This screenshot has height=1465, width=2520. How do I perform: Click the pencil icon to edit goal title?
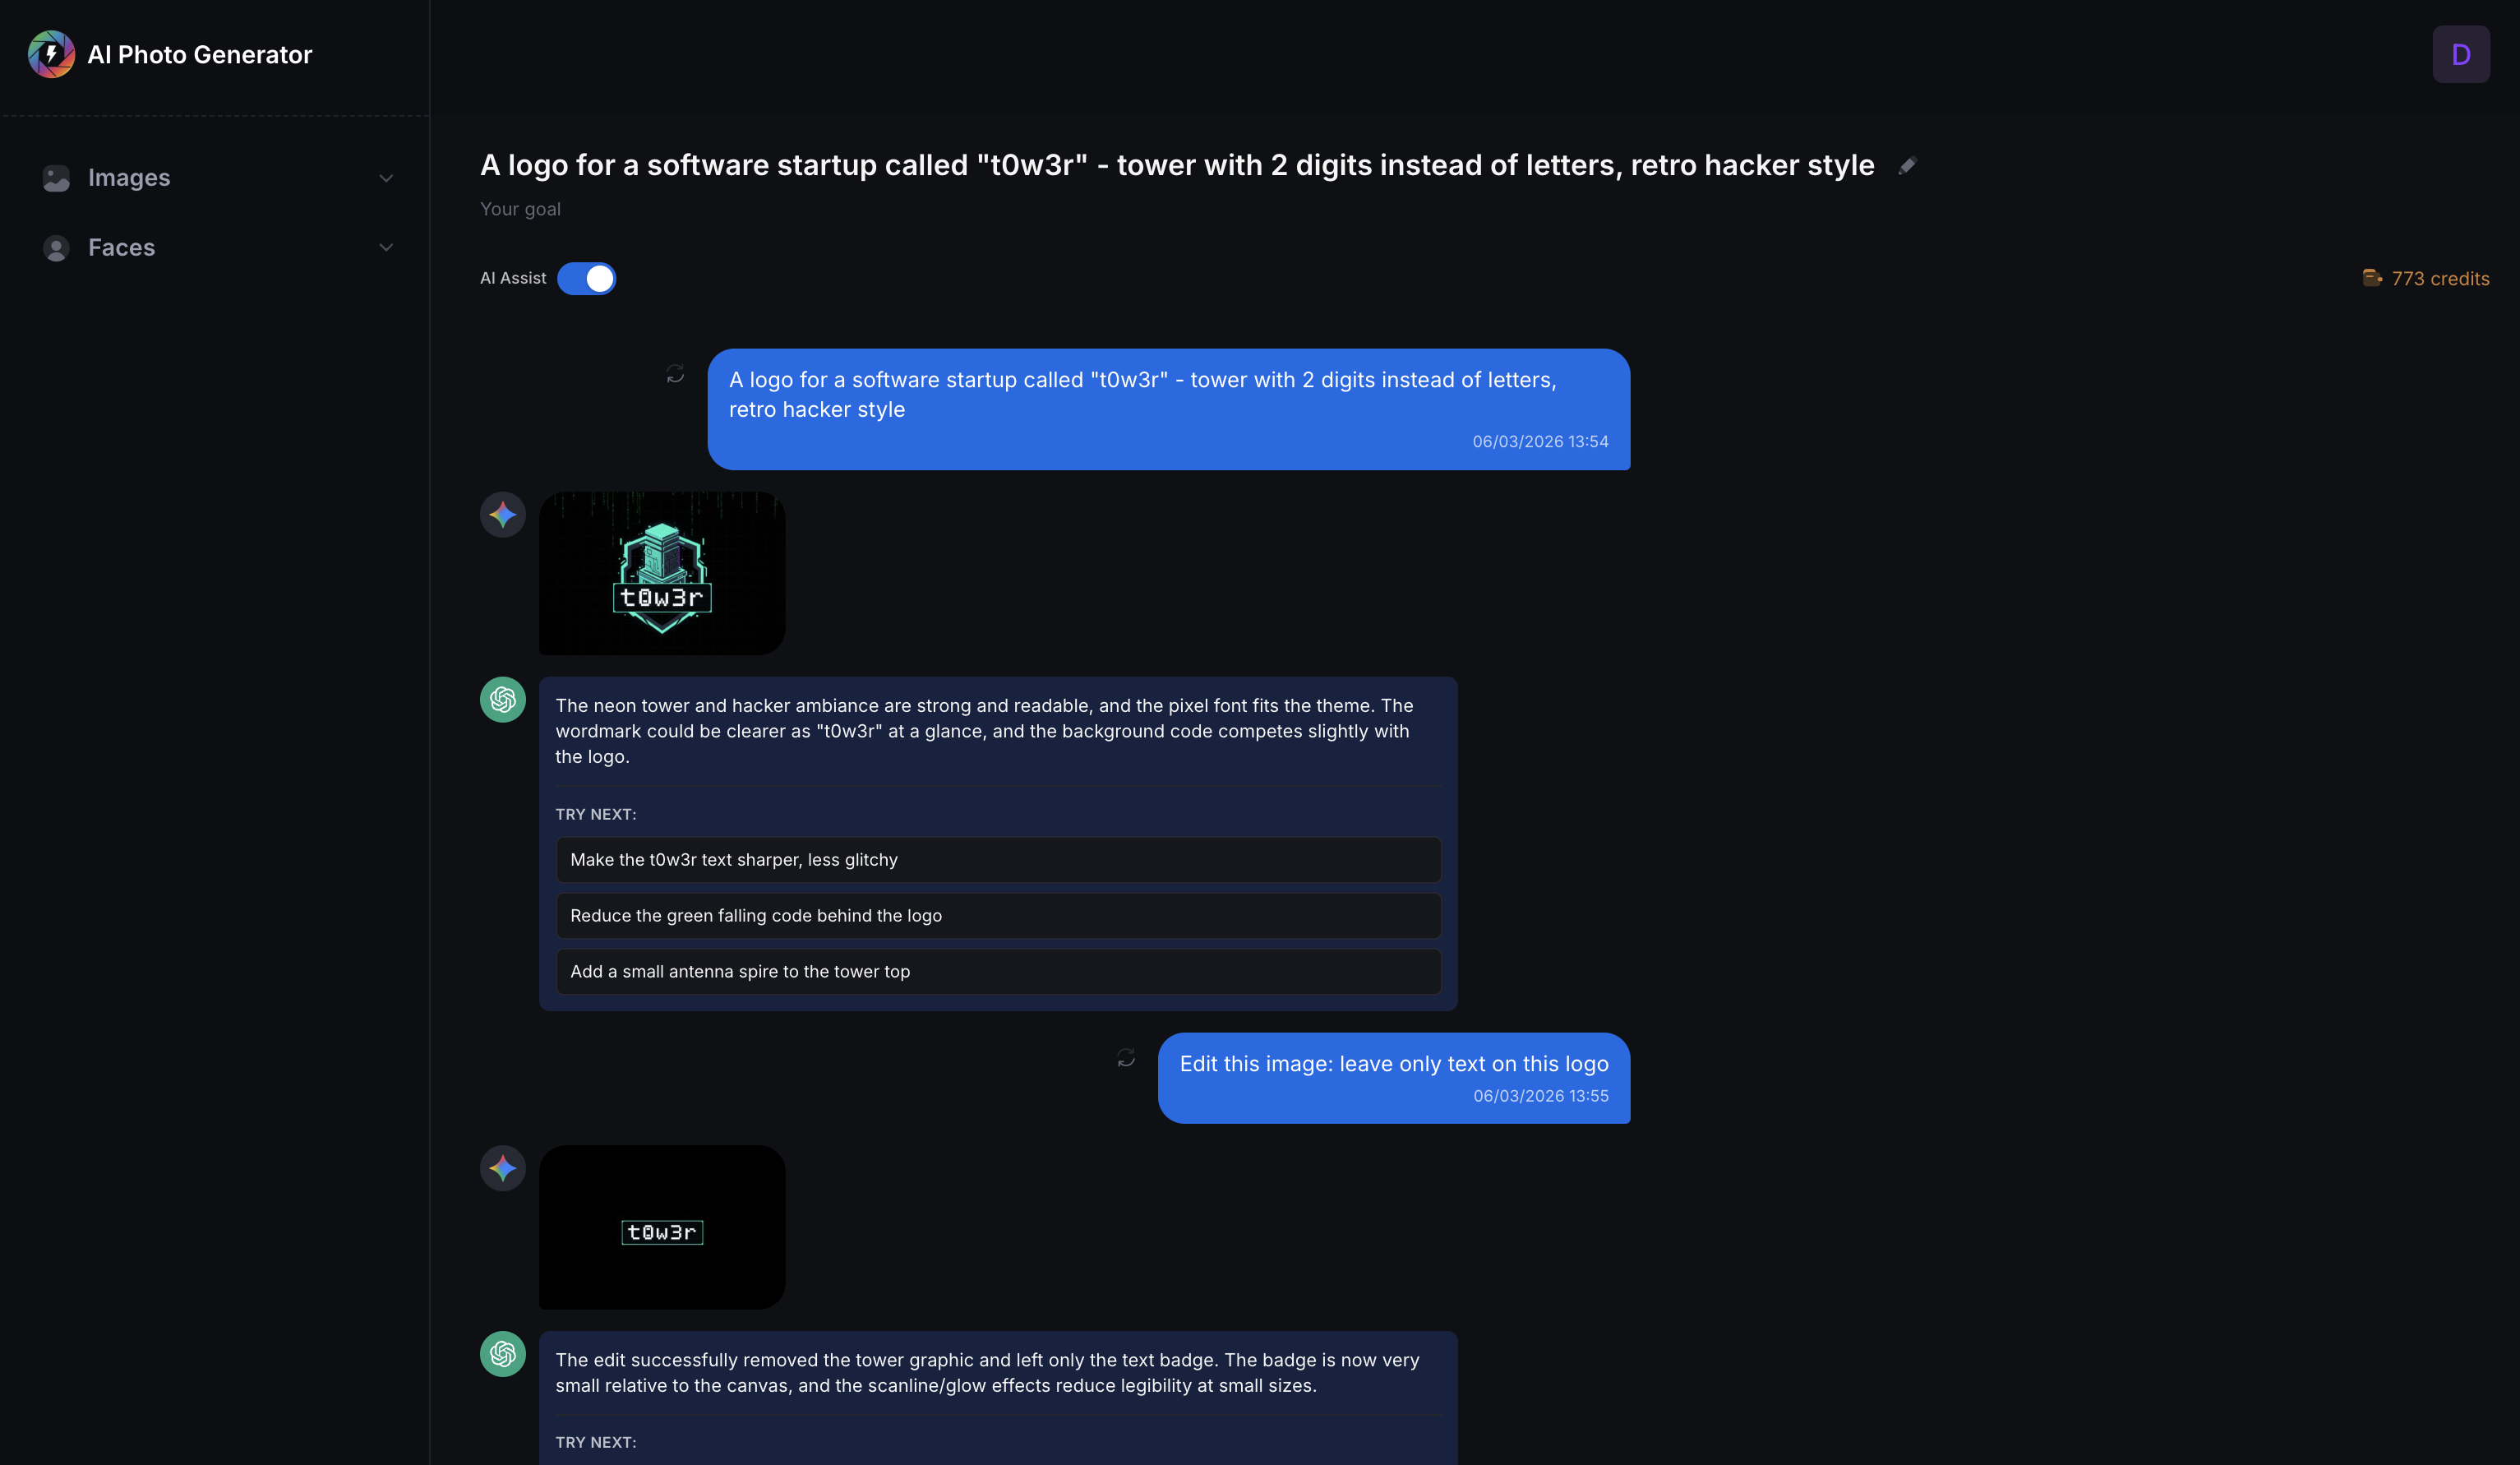(1907, 166)
